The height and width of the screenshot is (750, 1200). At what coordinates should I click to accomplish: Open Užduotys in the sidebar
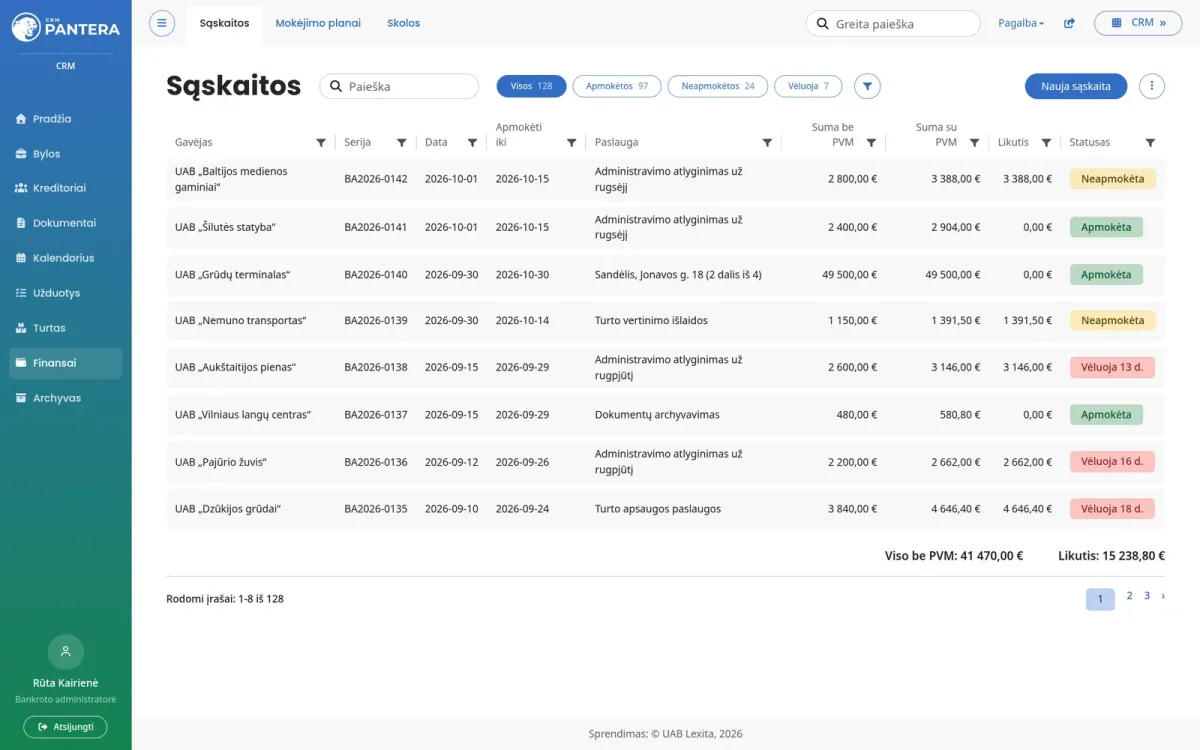[66, 293]
